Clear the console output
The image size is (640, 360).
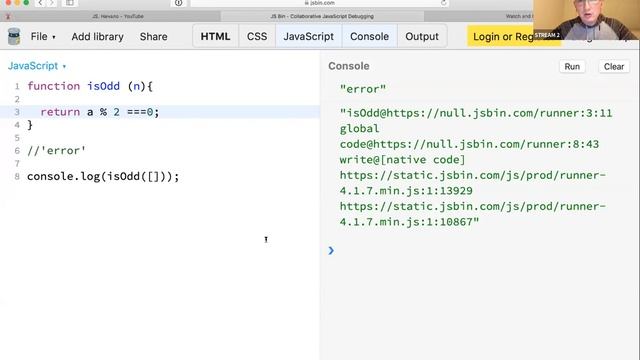pos(614,67)
